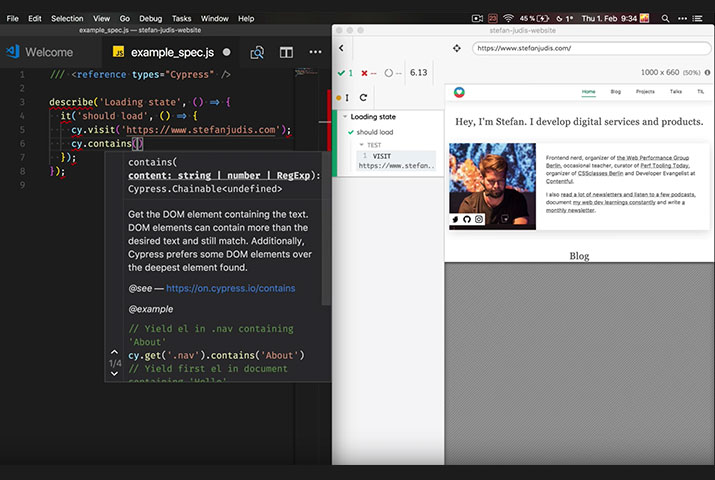Show next signature with the down chevron
Viewport: 715px width, 480px height.
point(114,375)
